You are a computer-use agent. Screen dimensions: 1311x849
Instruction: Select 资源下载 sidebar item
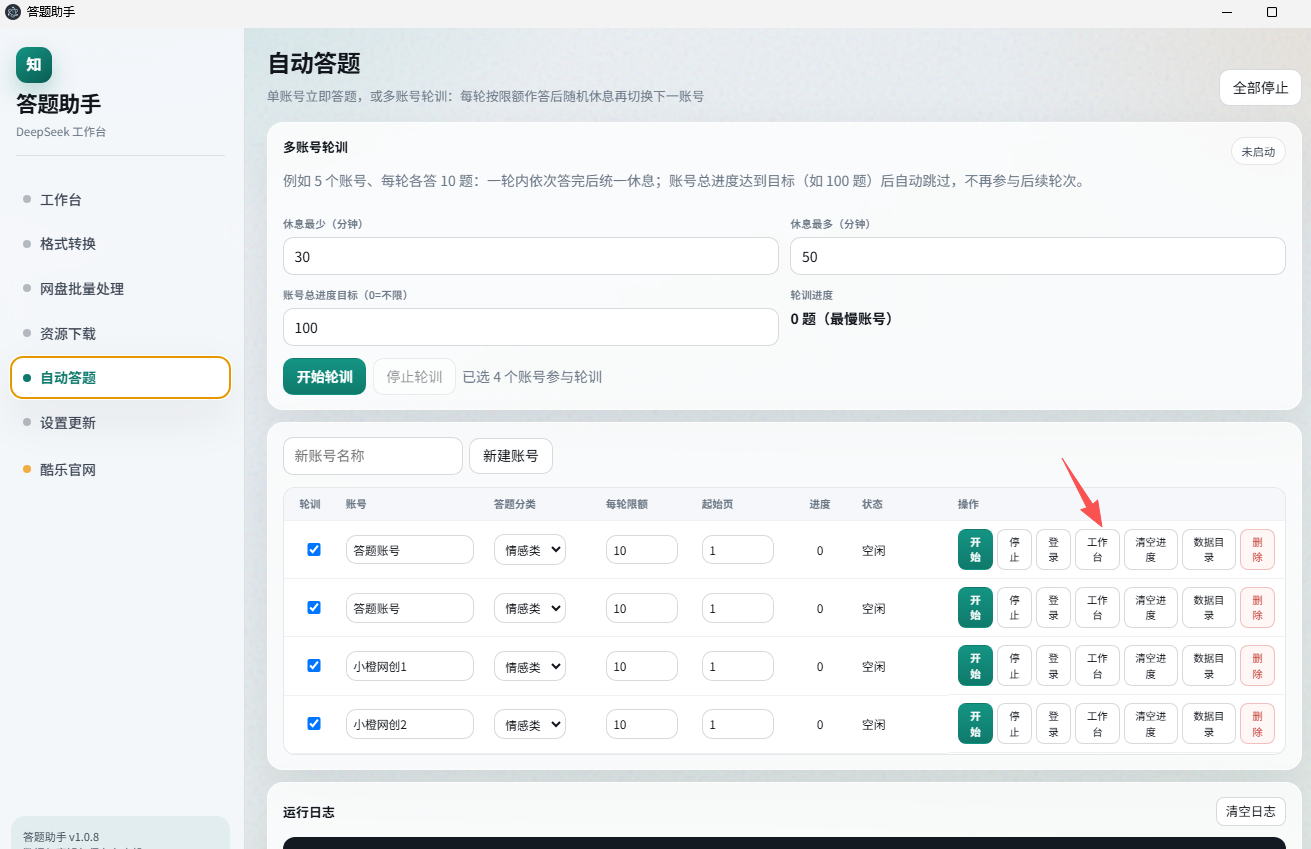click(120, 334)
